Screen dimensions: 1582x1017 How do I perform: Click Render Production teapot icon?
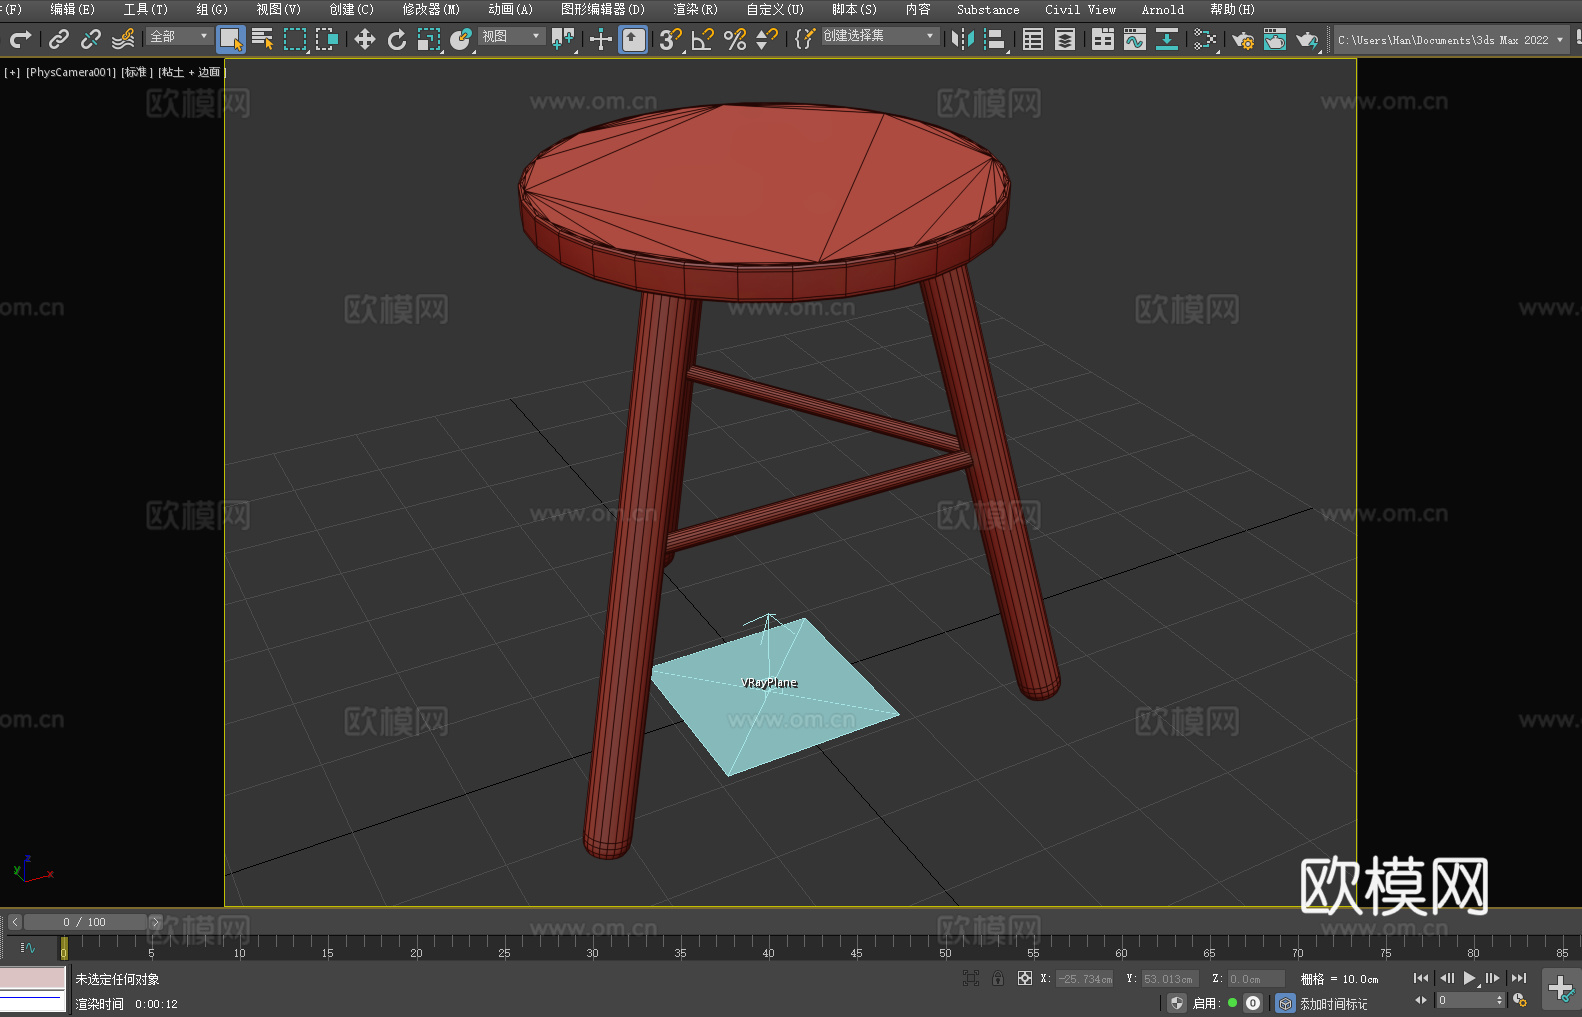tap(1307, 39)
